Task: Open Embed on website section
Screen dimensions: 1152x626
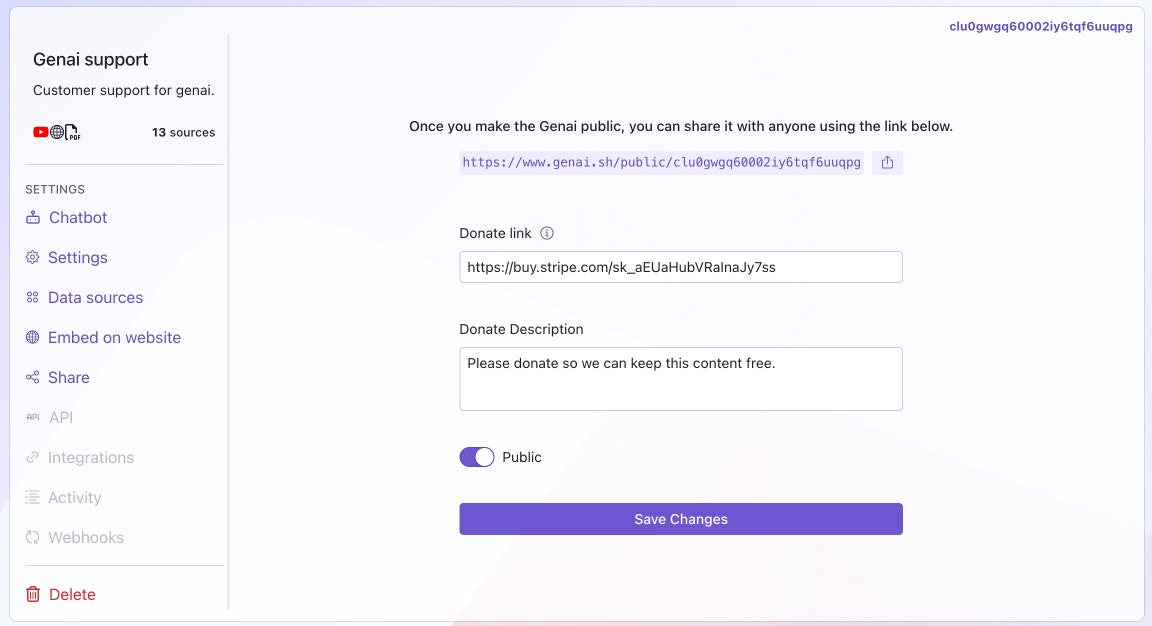Action: coord(114,337)
